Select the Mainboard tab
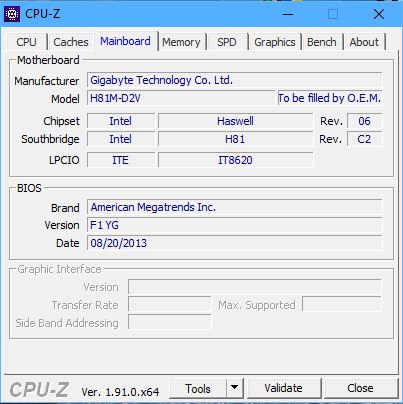The image size is (403, 404). coord(125,41)
